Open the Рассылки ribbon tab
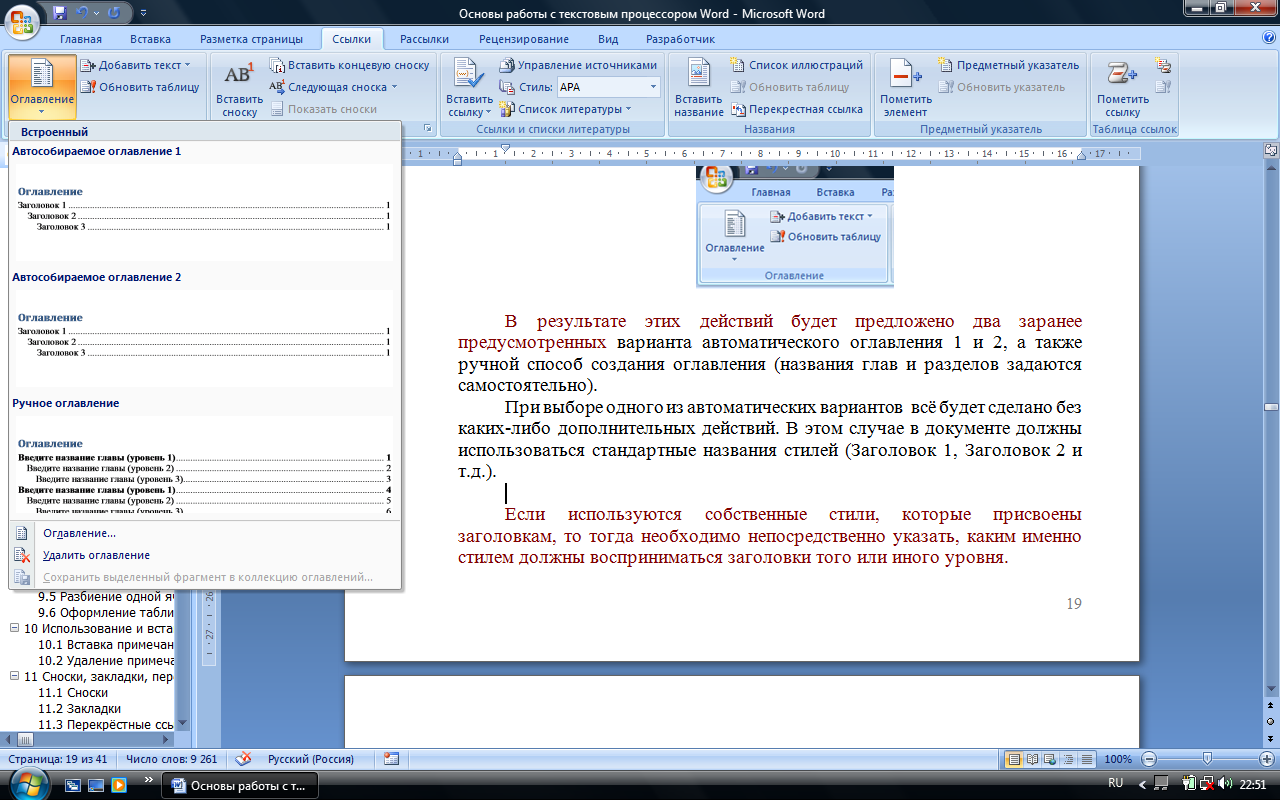The image size is (1280, 800). point(424,39)
